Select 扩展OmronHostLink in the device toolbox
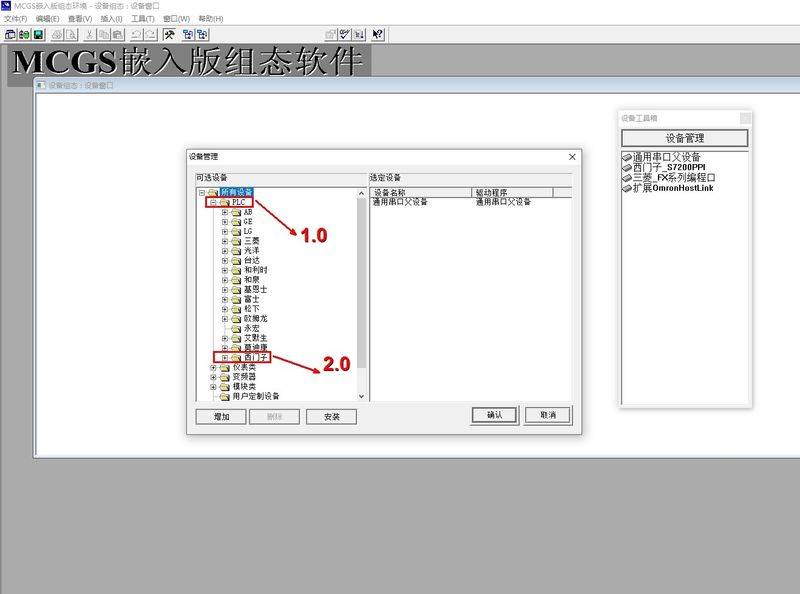Viewport: 800px width, 594px height. pos(668,188)
